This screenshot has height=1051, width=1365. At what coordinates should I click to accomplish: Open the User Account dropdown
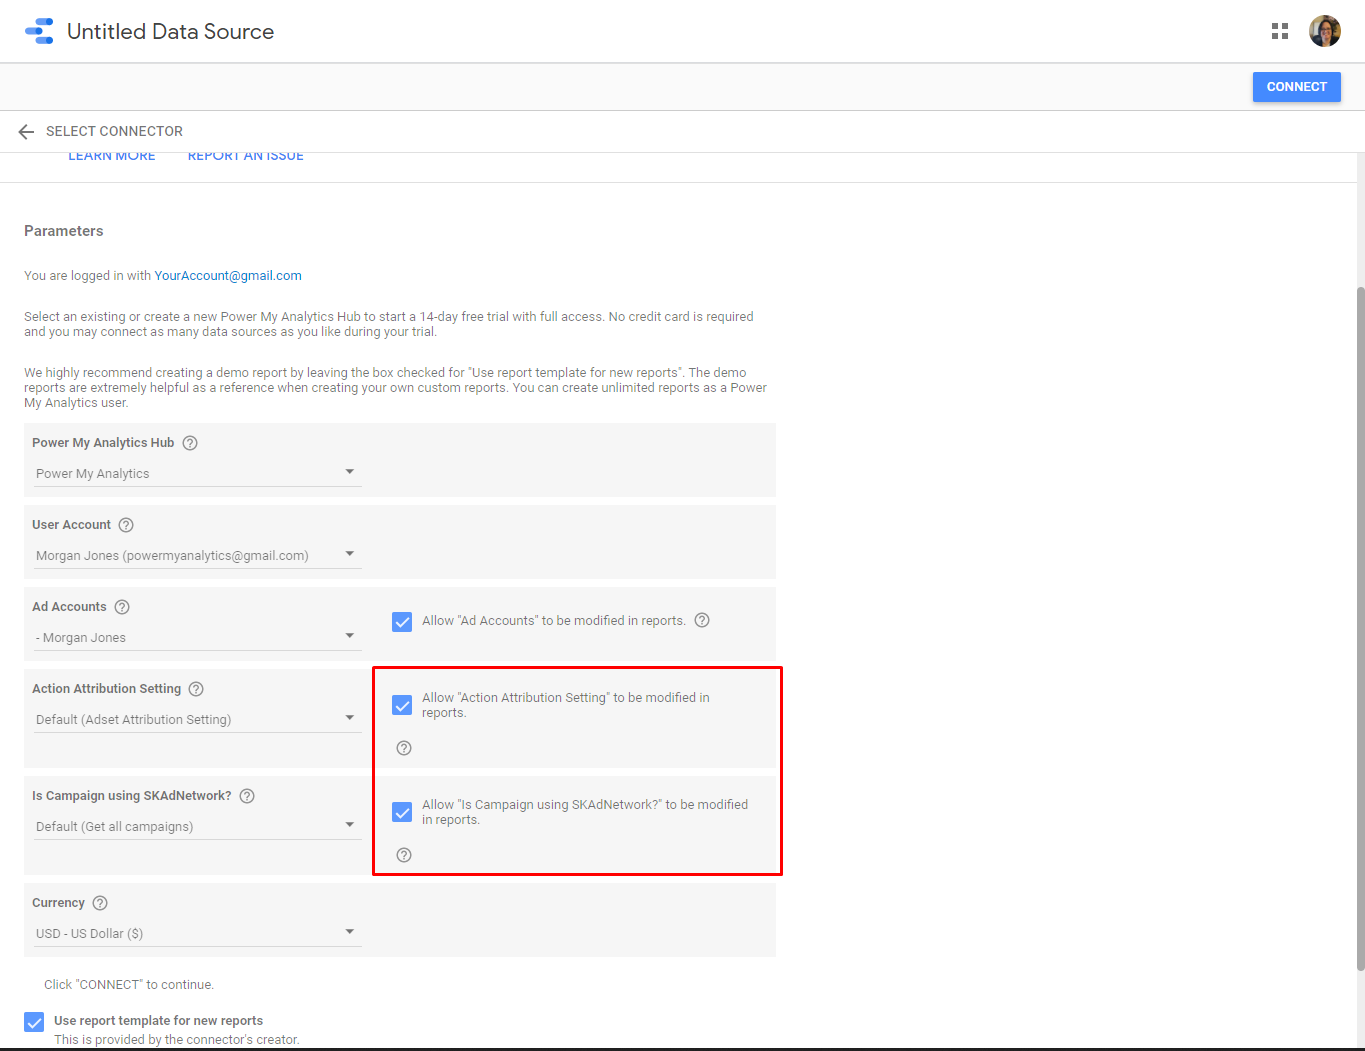pyautogui.click(x=197, y=555)
